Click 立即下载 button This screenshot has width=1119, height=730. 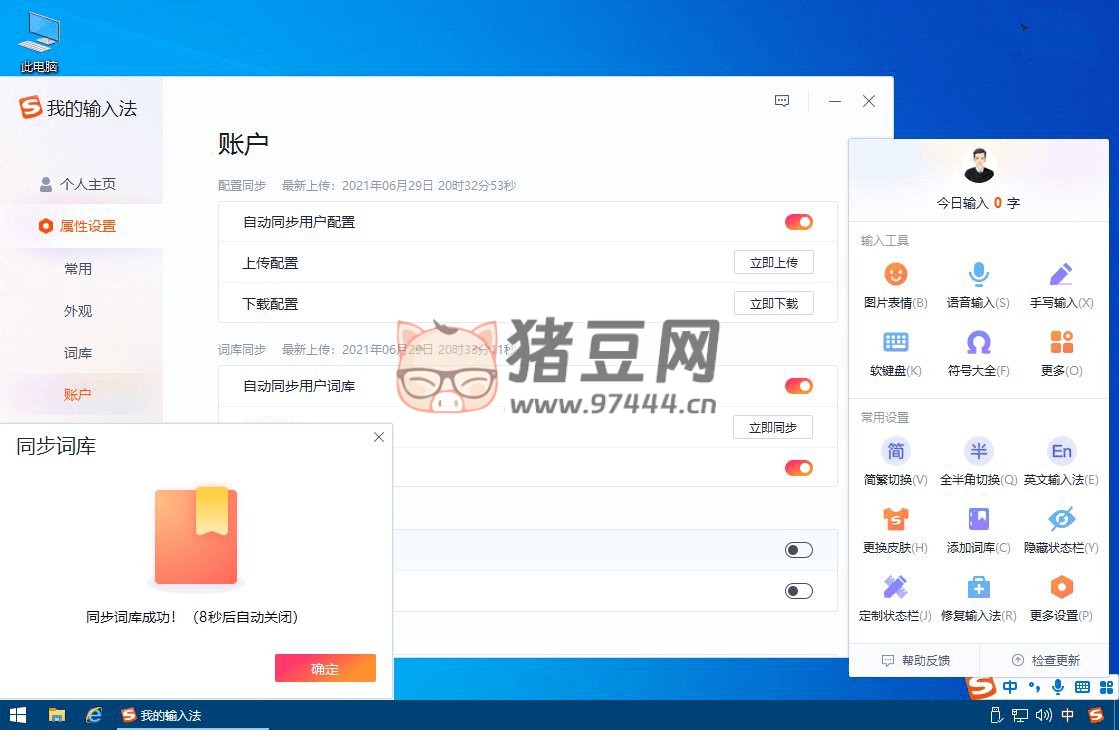tap(774, 303)
